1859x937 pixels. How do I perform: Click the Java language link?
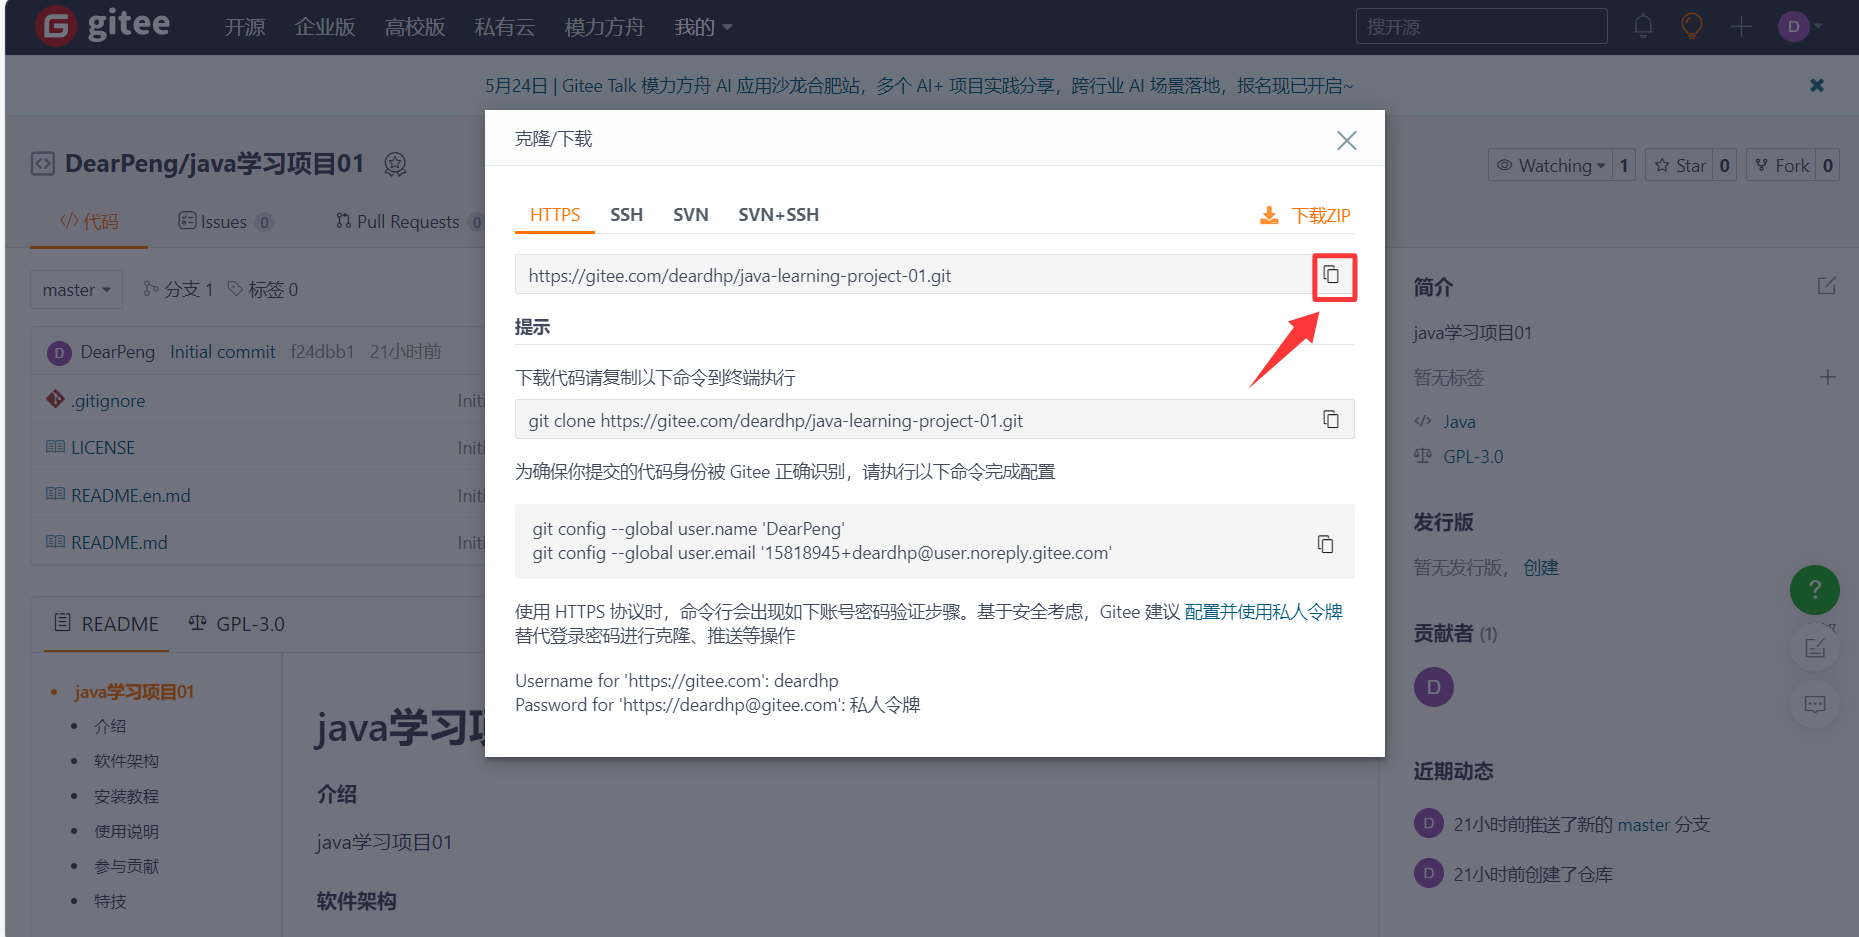click(1459, 422)
